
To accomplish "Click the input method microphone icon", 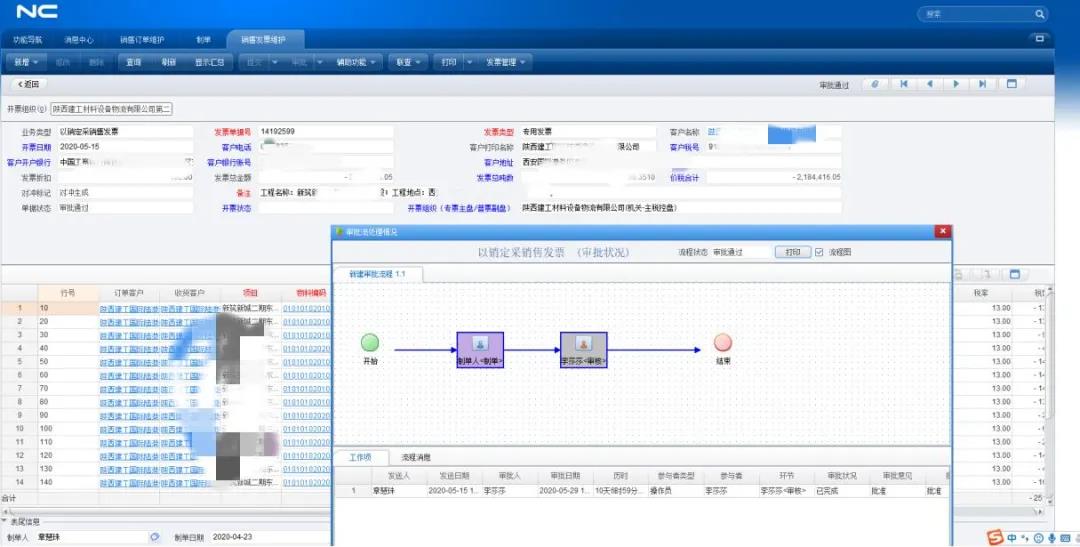I will coord(1052,538).
